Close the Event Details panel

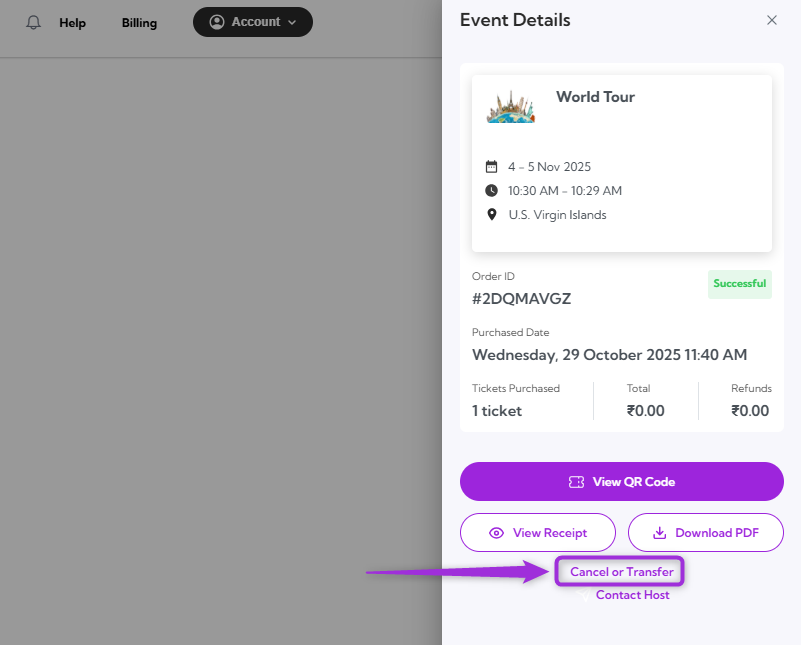[771, 20]
